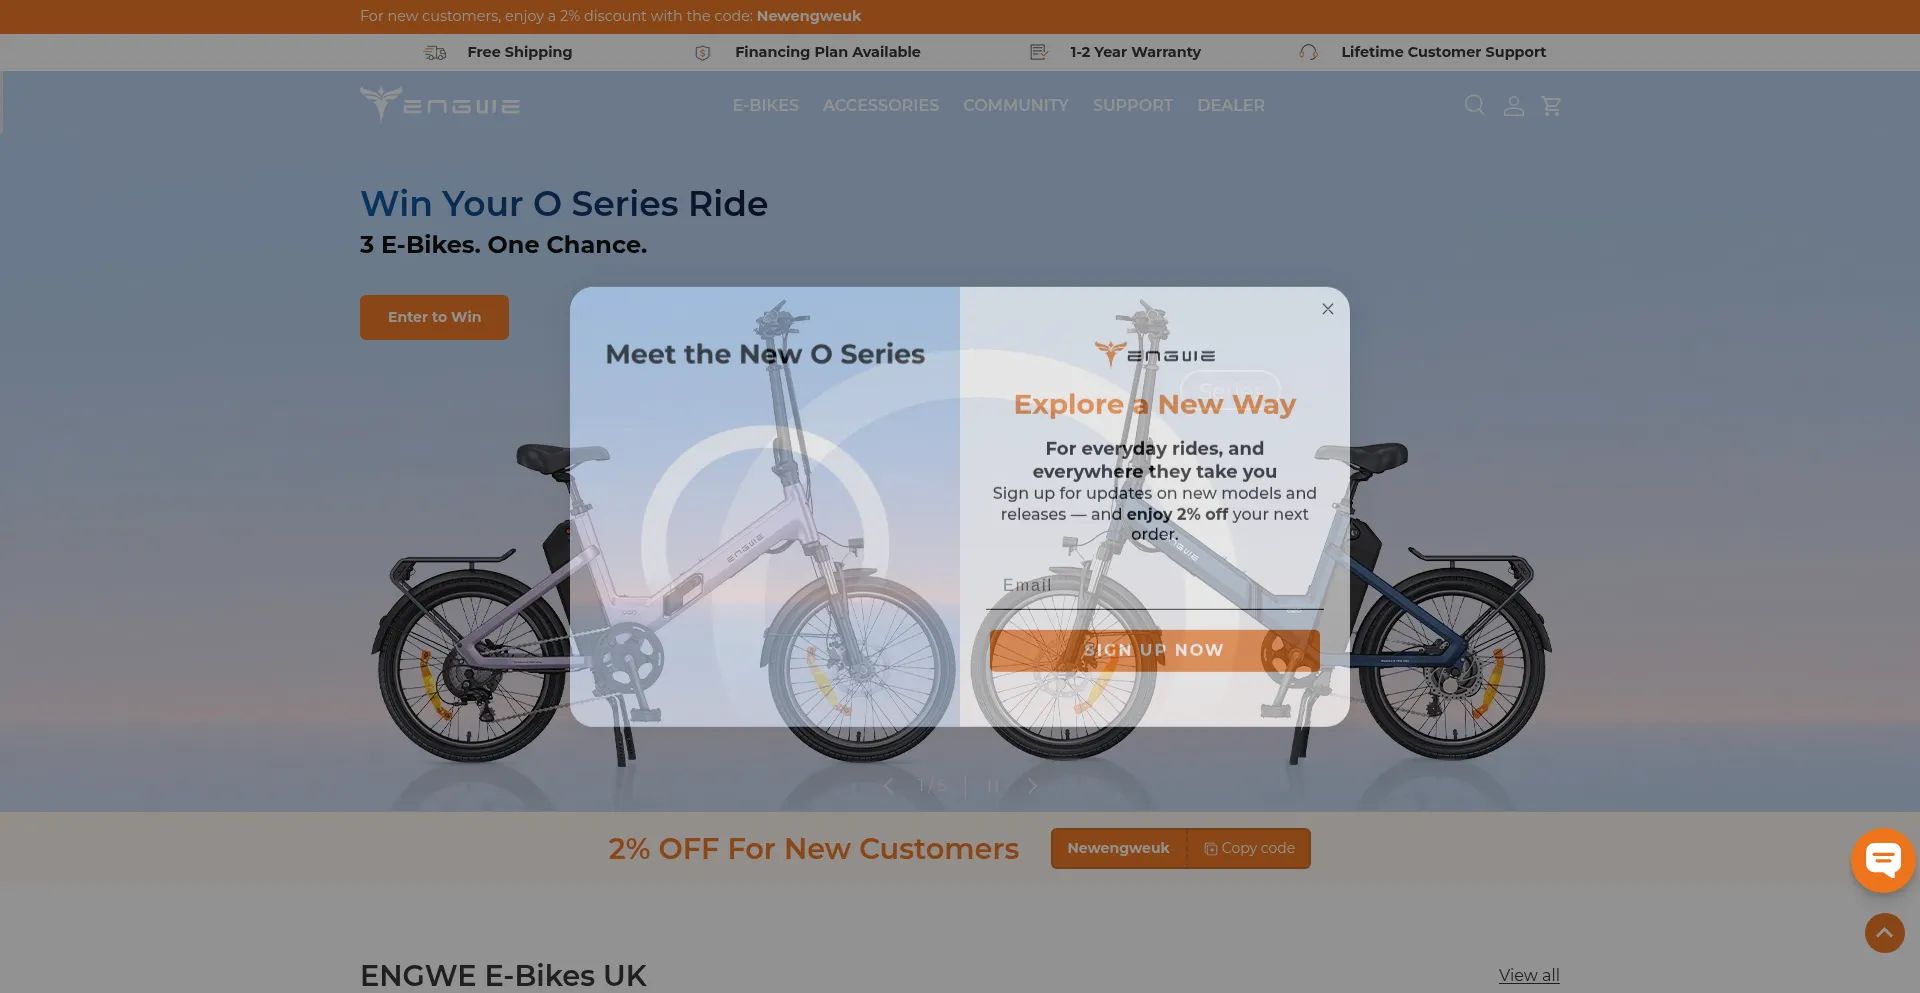
Task: Close the O Series signup popup
Action: 1327,309
